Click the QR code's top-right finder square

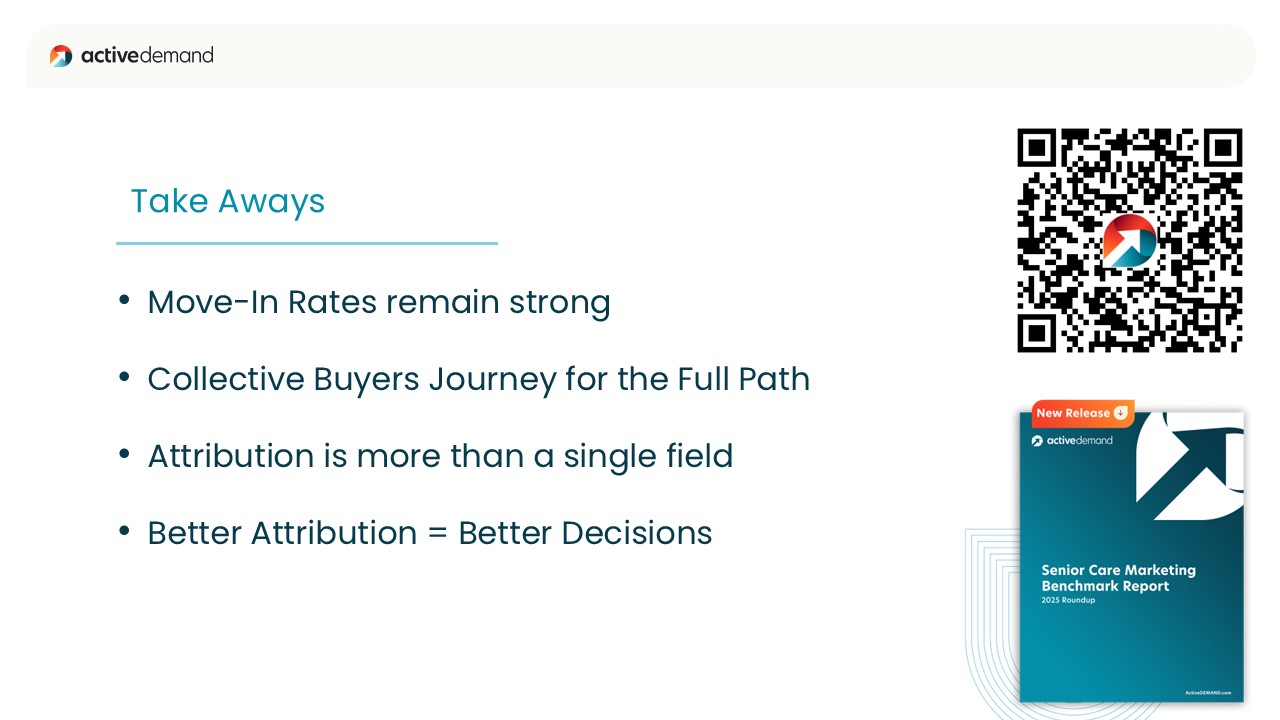tap(1222, 149)
